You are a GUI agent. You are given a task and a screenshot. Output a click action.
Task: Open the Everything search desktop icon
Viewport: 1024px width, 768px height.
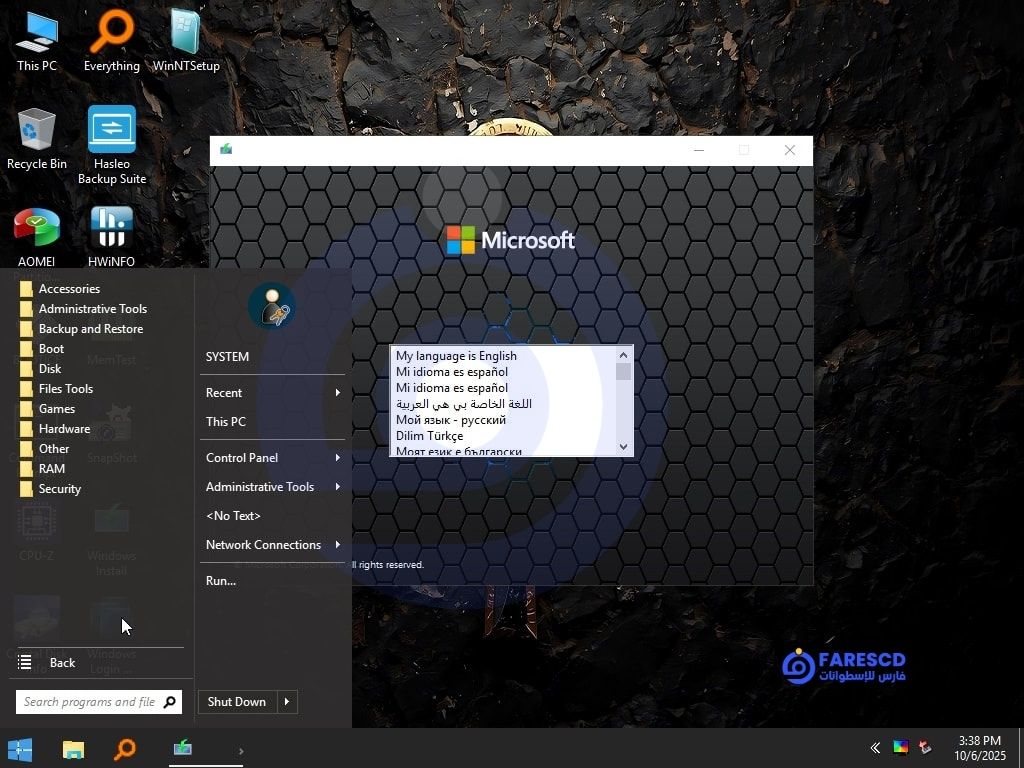(x=111, y=40)
